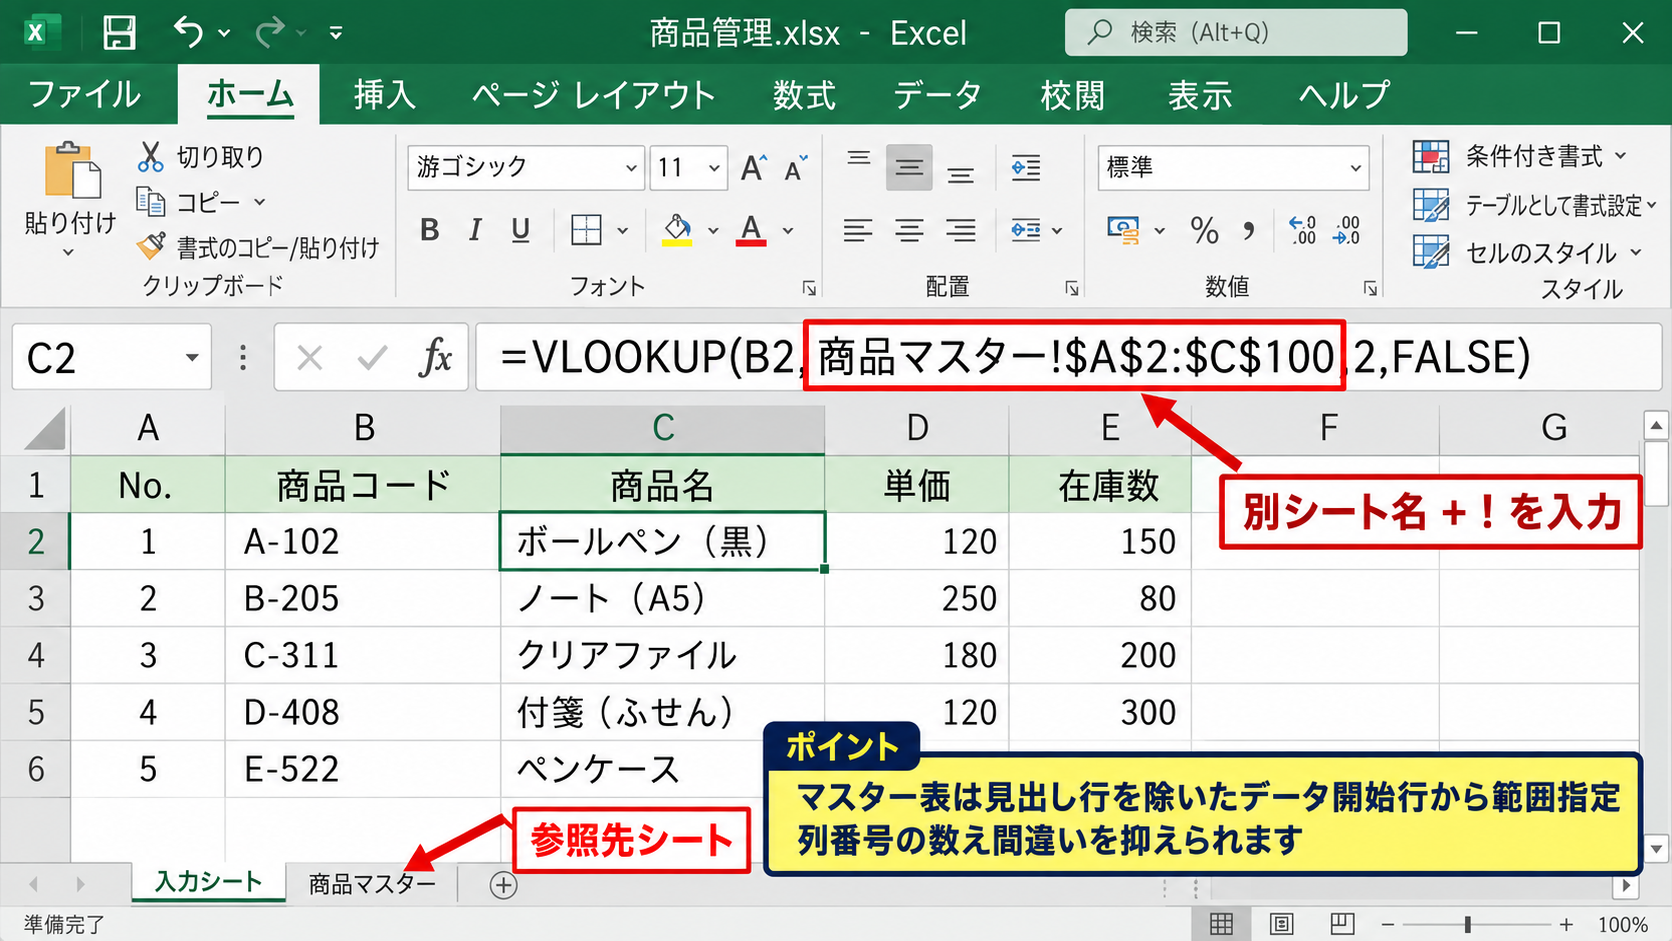Image resolution: width=1672 pixels, height=941 pixels.
Task: Click 書式のコピー/貼り付け format painter
Action: click(258, 247)
